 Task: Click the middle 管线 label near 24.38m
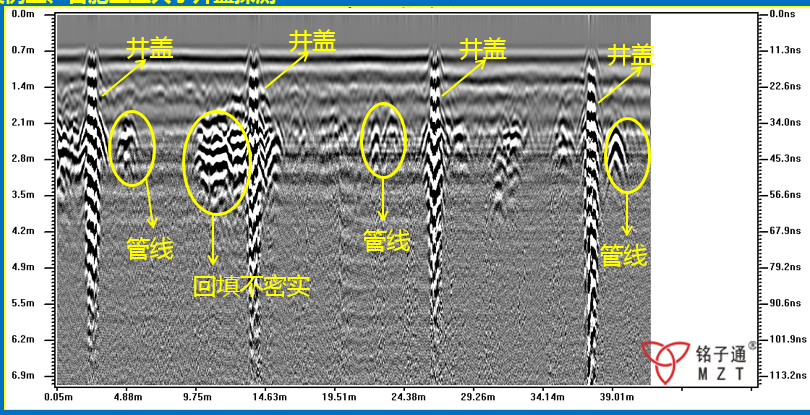[386, 240]
